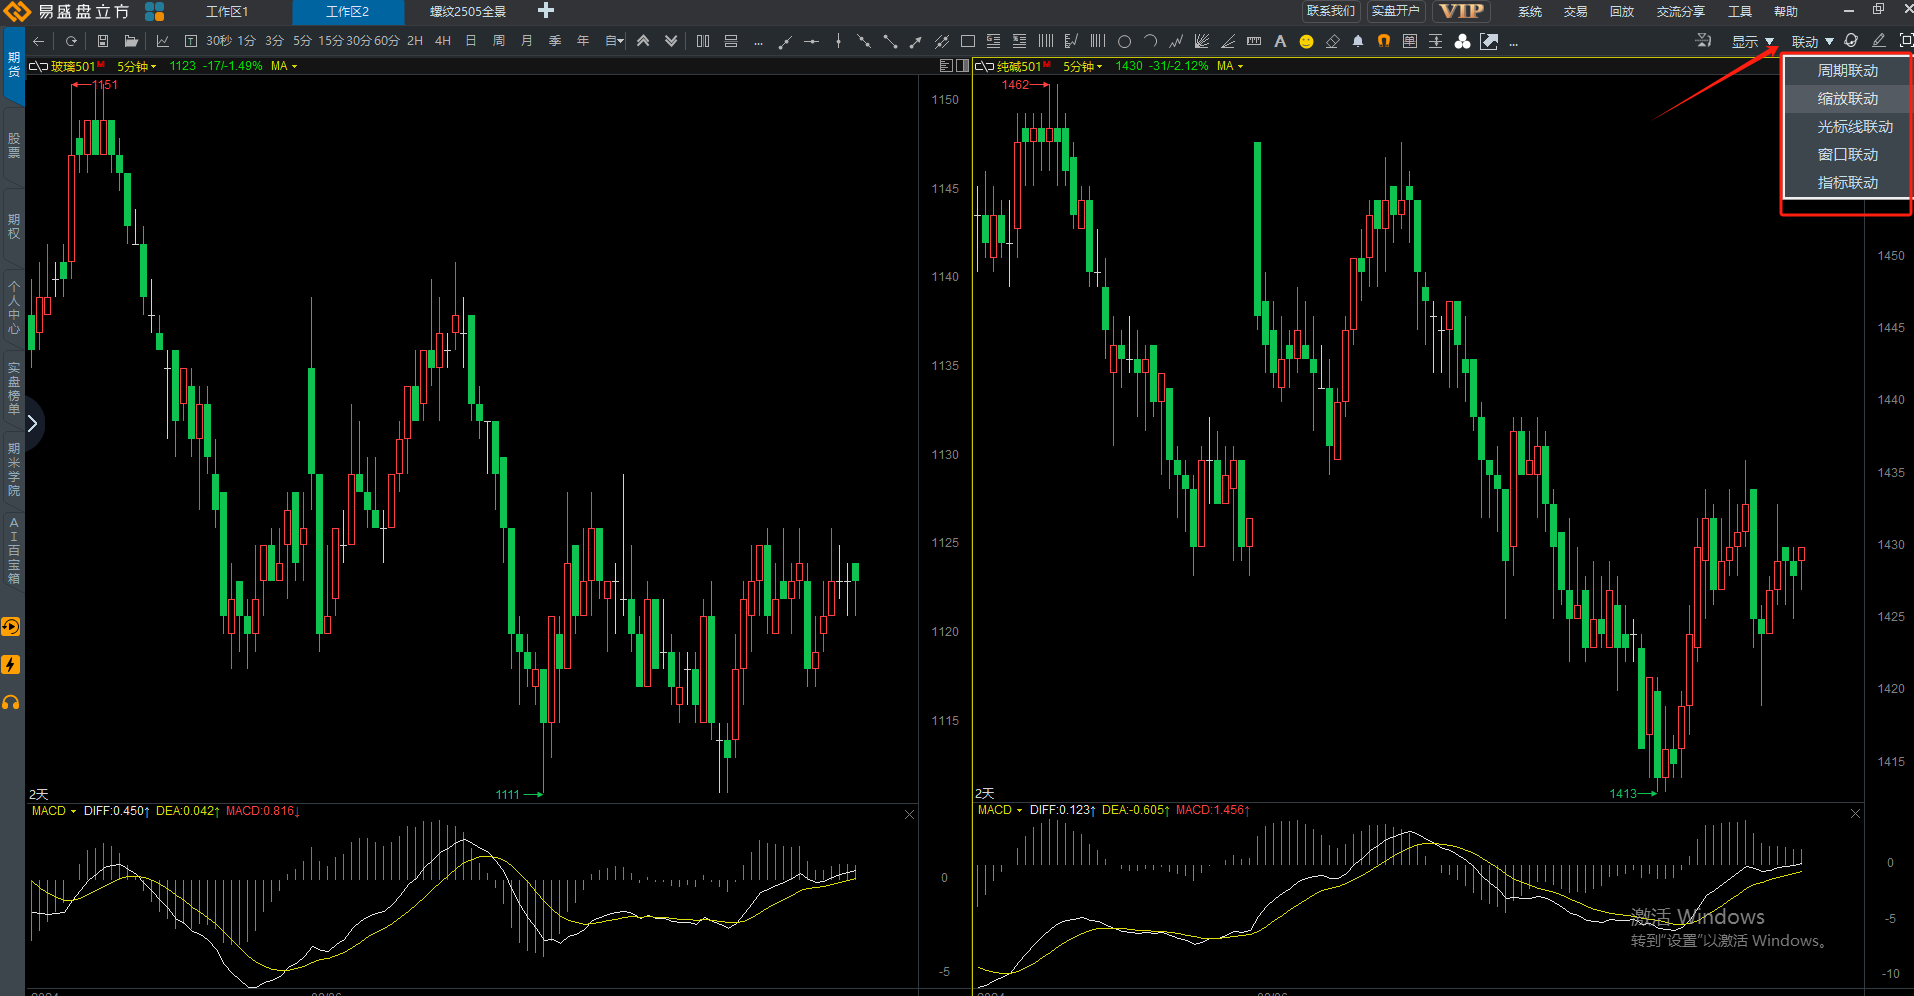Image resolution: width=1914 pixels, height=996 pixels.
Task: Click the alert bell icon
Action: [x=1358, y=41]
